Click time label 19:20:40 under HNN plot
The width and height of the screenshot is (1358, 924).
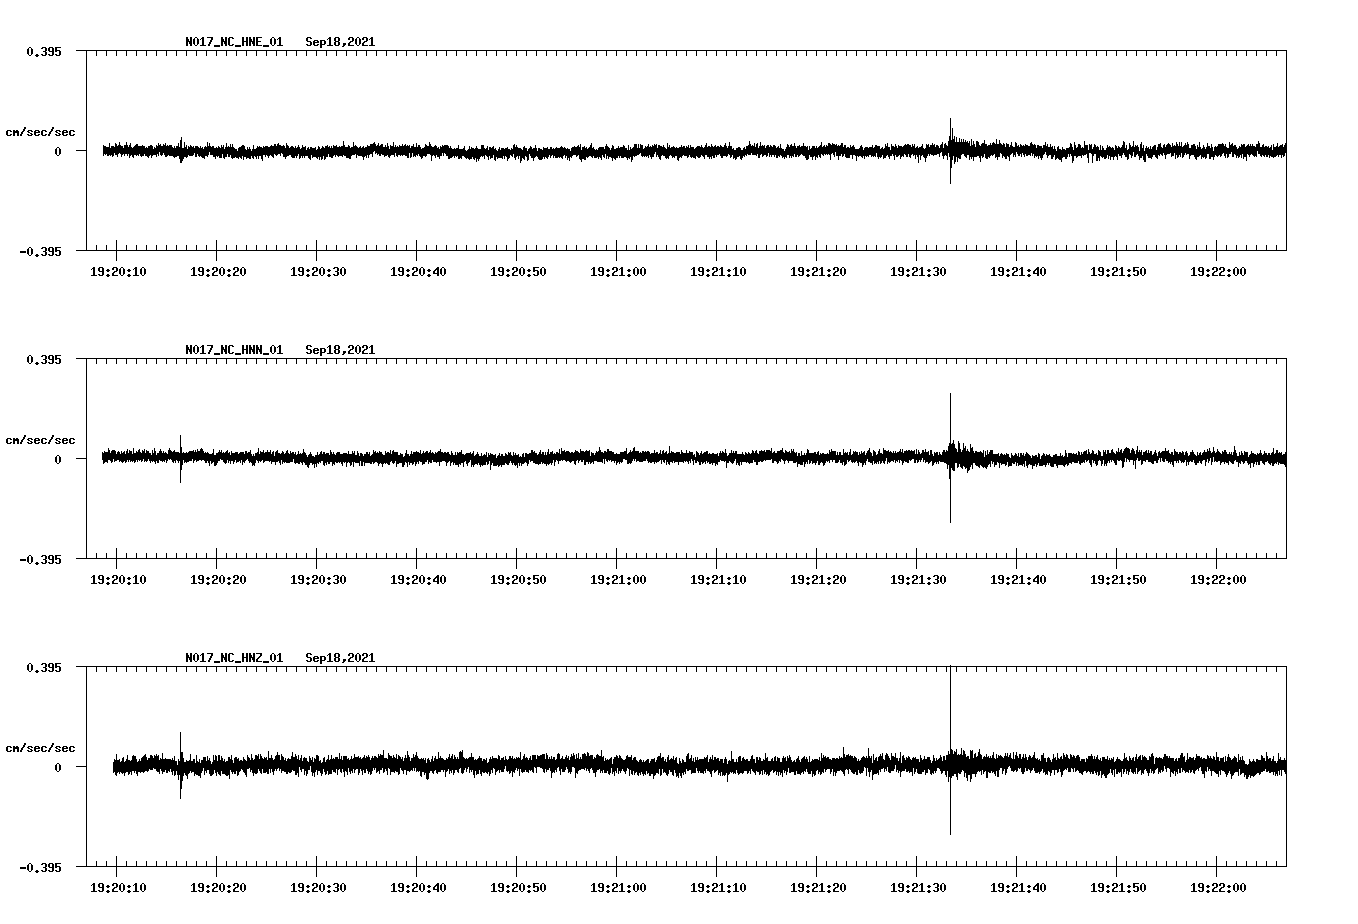pos(418,580)
